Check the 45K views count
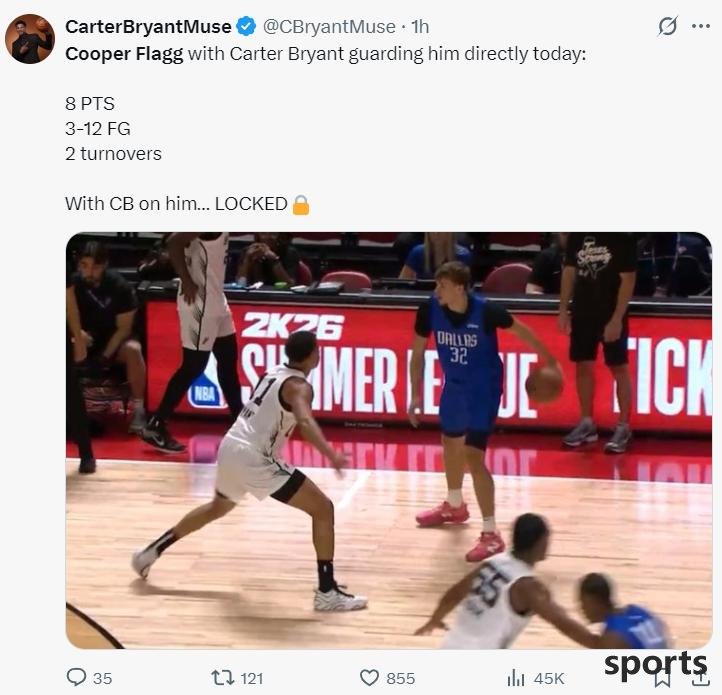Screen dimensions: 722x695 click(549, 678)
